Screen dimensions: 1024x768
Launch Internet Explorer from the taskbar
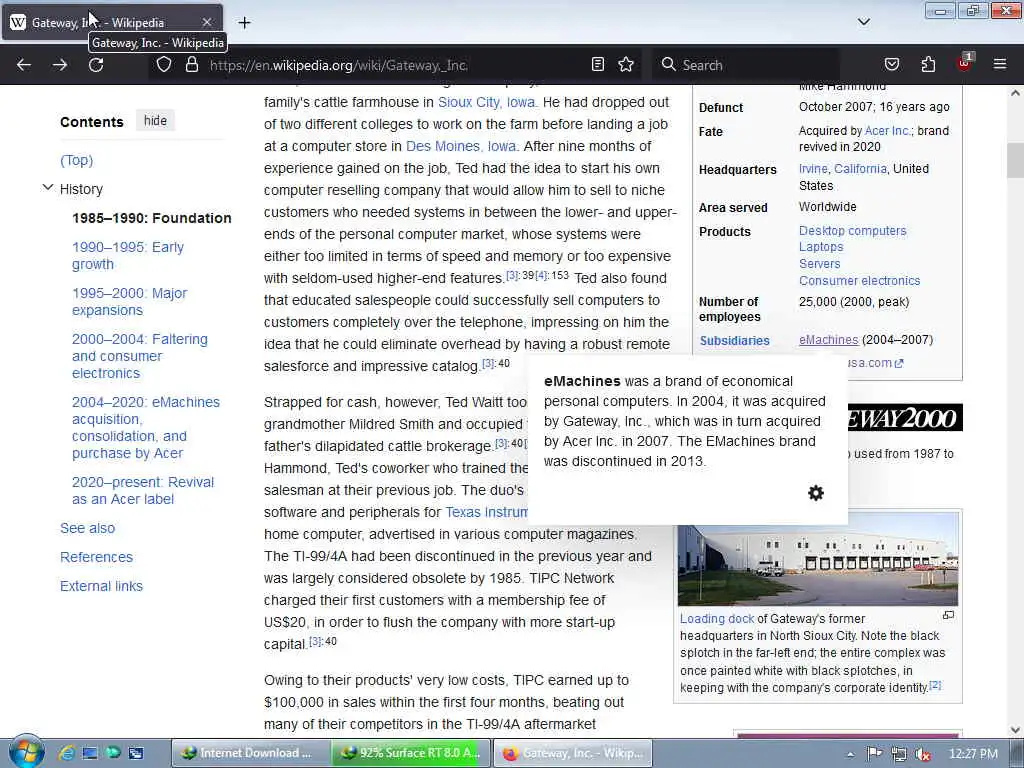point(66,753)
